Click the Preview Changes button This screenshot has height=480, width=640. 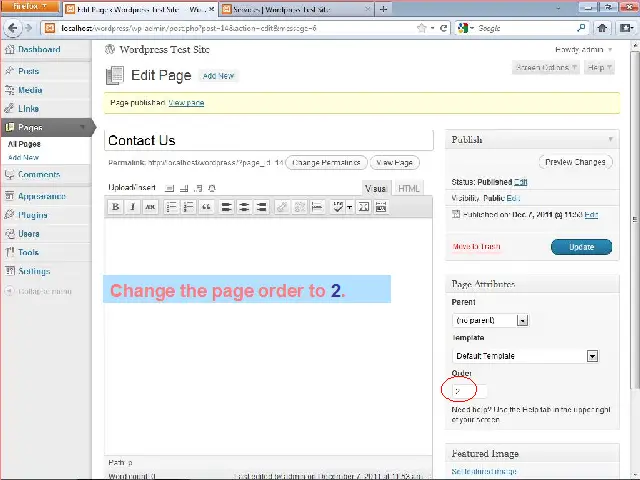click(576, 162)
